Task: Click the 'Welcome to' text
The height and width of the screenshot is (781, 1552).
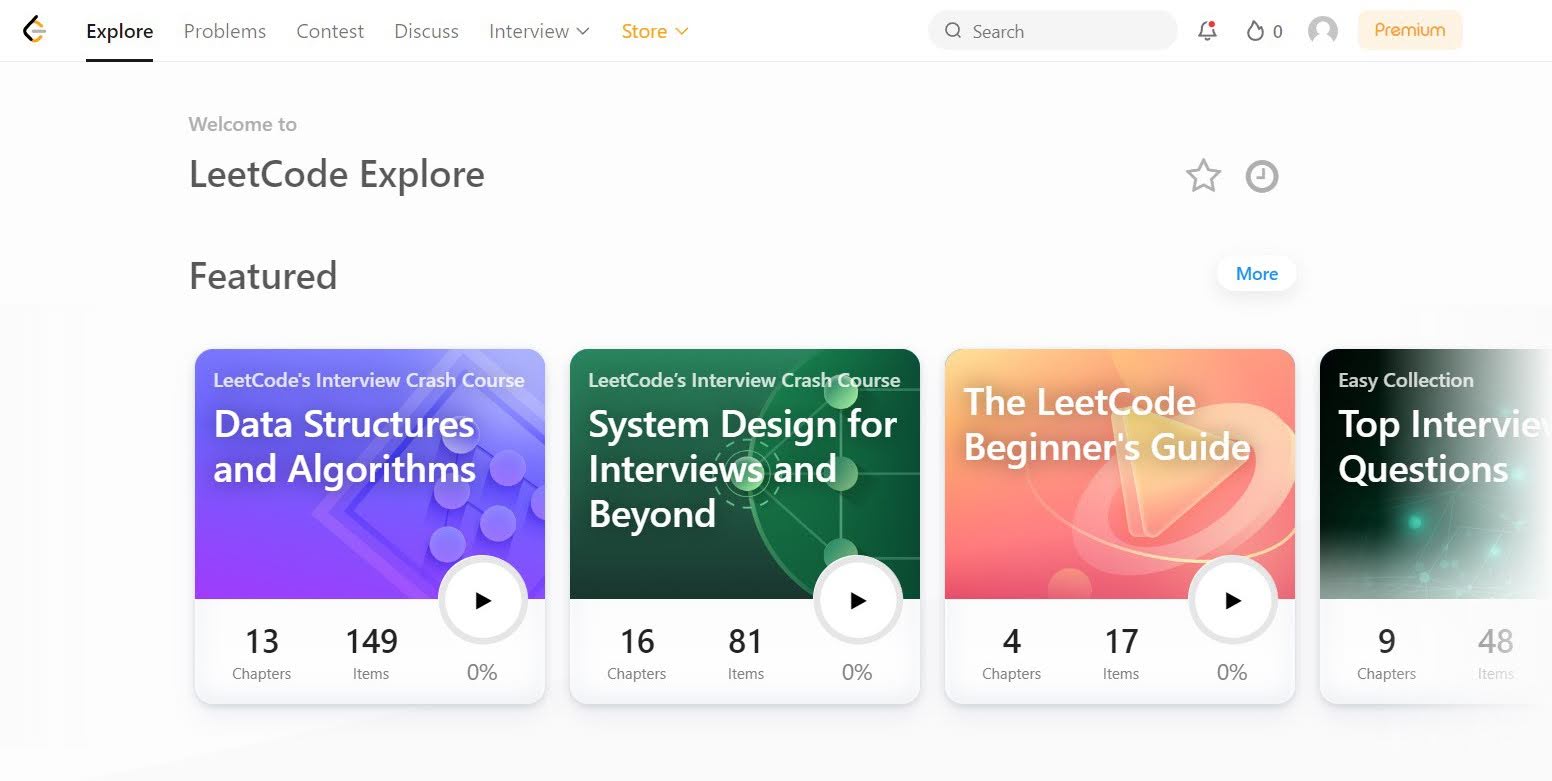Action: point(243,124)
